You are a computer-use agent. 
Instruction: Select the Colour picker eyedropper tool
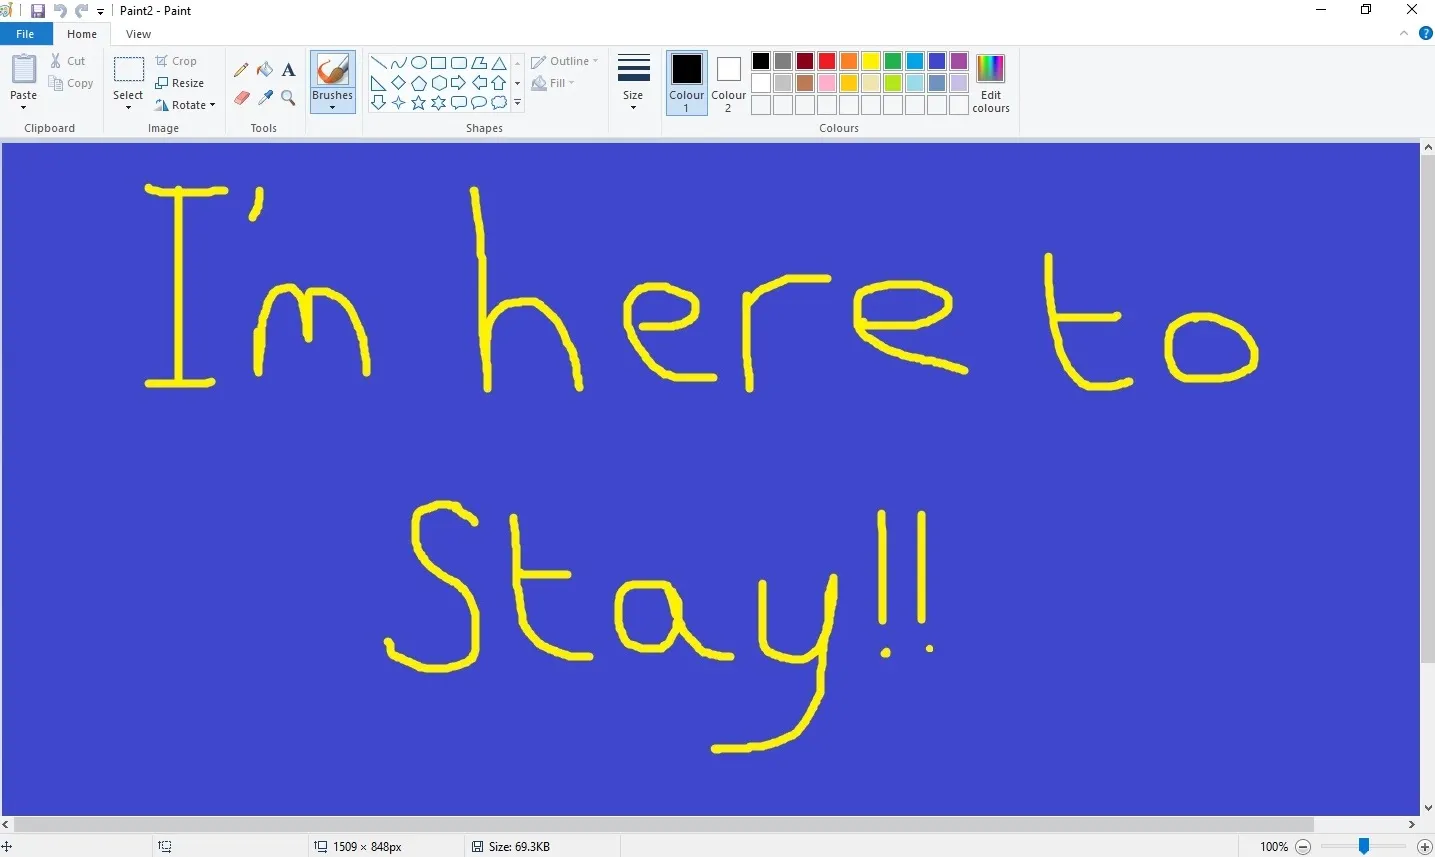pos(265,98)
